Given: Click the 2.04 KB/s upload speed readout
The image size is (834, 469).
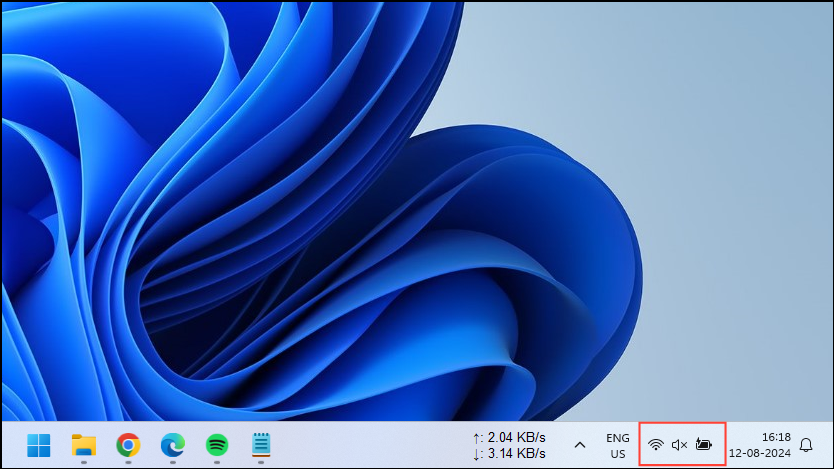Looking at the screenshot, I should 510,438.
